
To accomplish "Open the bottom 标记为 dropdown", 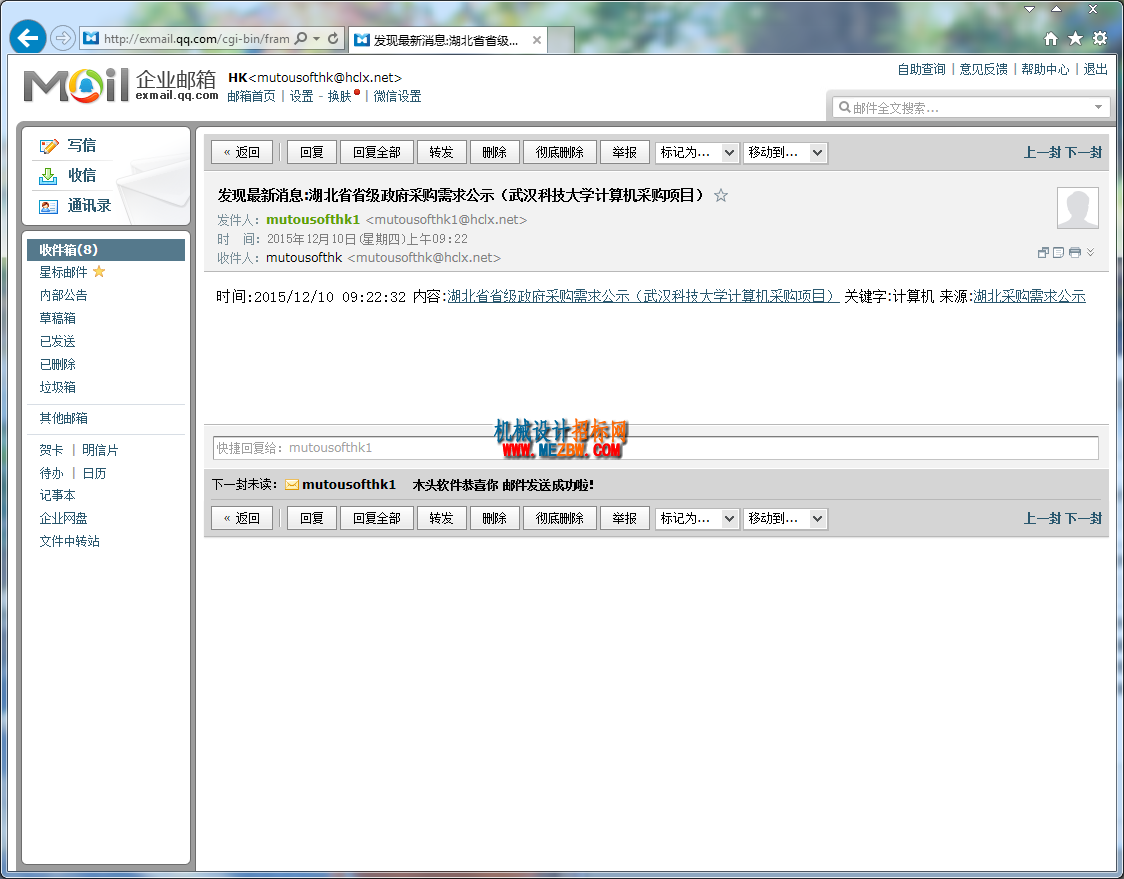I will (697, 518).
